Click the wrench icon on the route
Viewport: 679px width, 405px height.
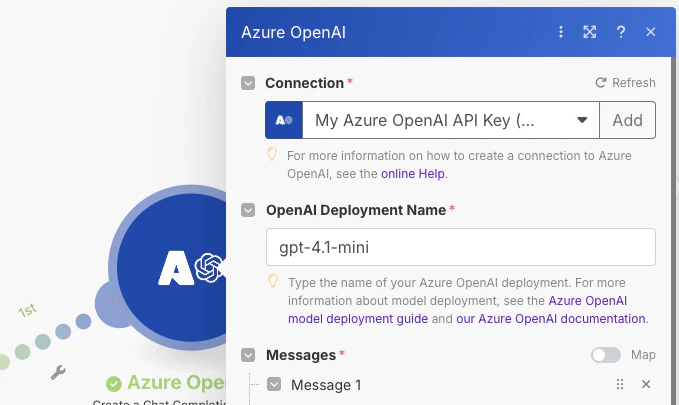(x=58, y=372)
